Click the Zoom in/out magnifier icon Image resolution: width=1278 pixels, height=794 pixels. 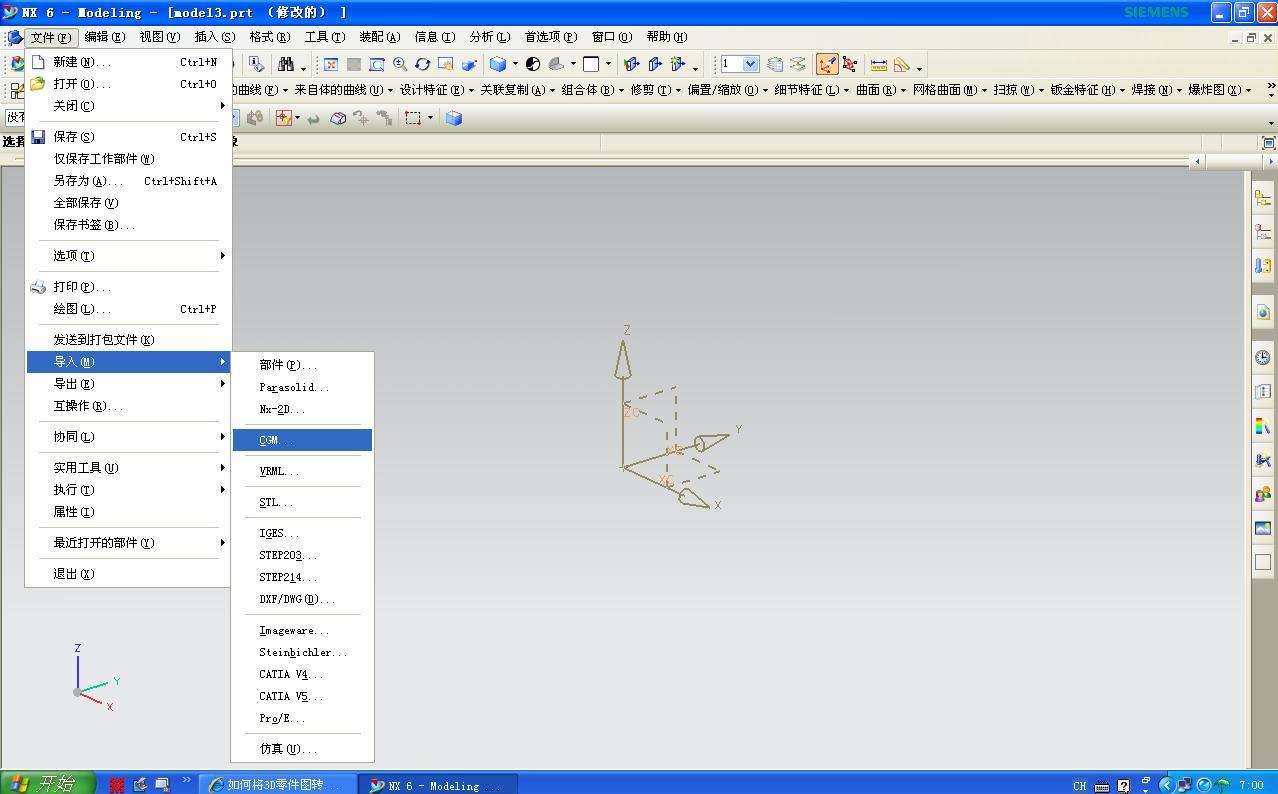point(400,64)
